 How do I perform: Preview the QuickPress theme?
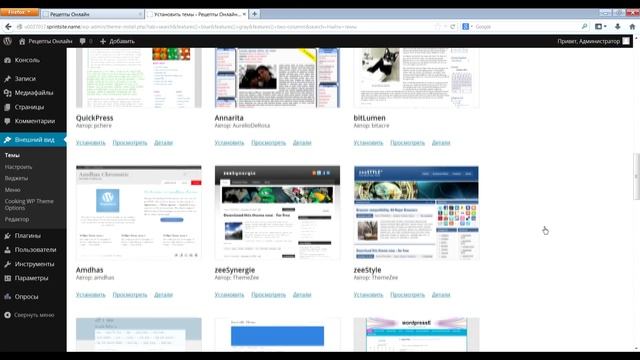(130, 142)
